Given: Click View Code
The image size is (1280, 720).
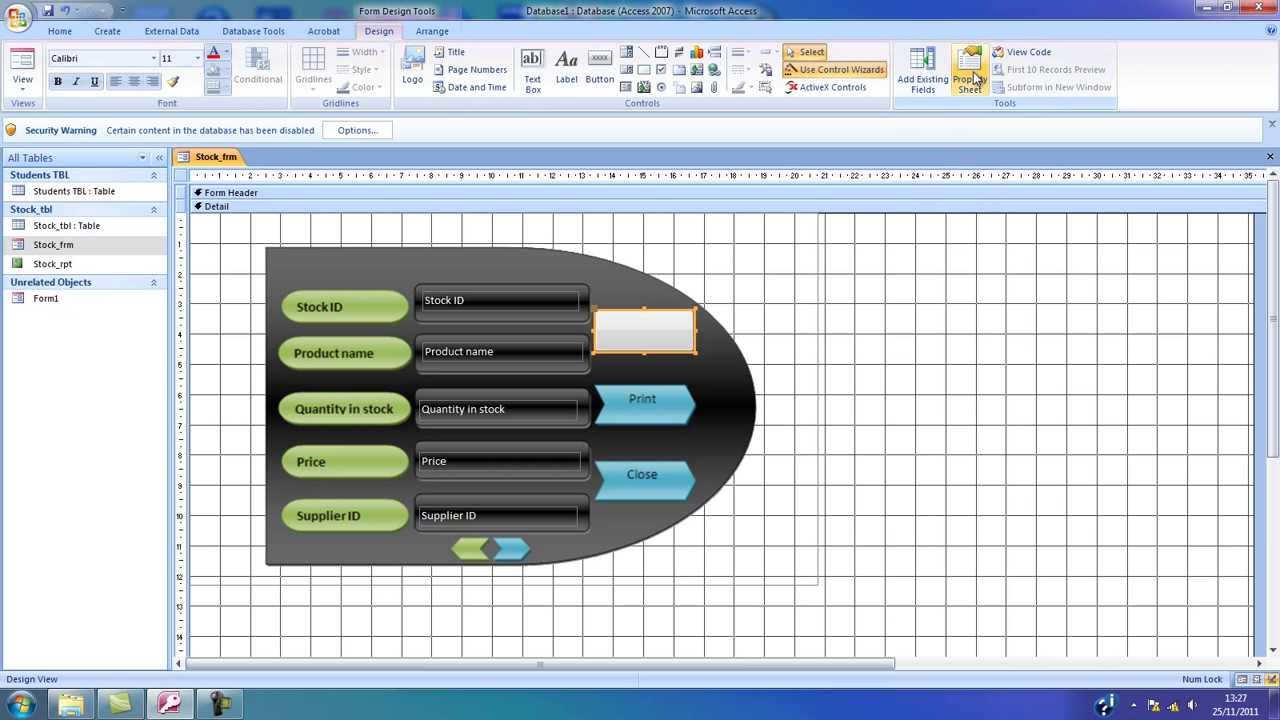Looking at the screenshot, I should (1021, 52).
